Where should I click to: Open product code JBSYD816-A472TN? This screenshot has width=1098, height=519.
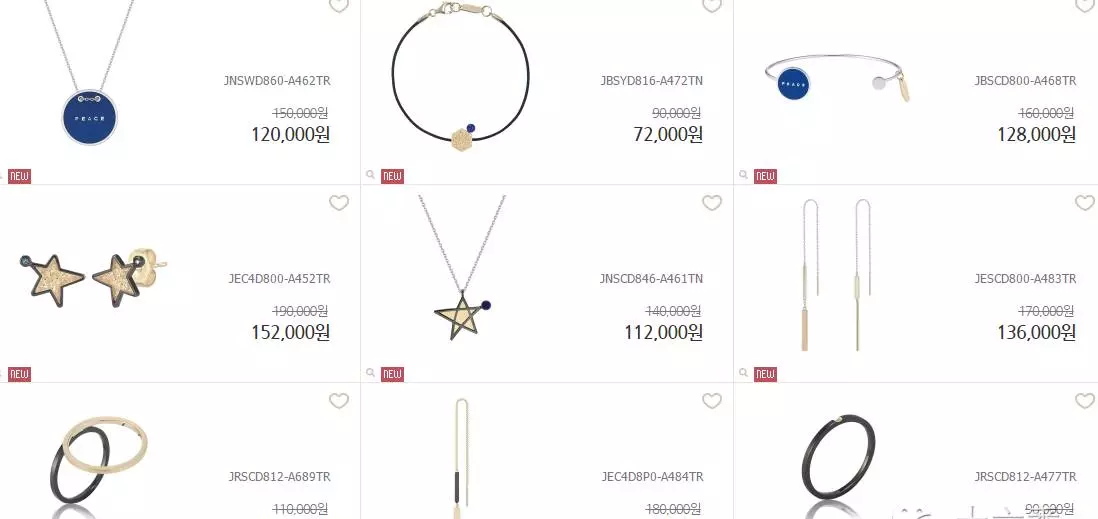tap(651, 81)
